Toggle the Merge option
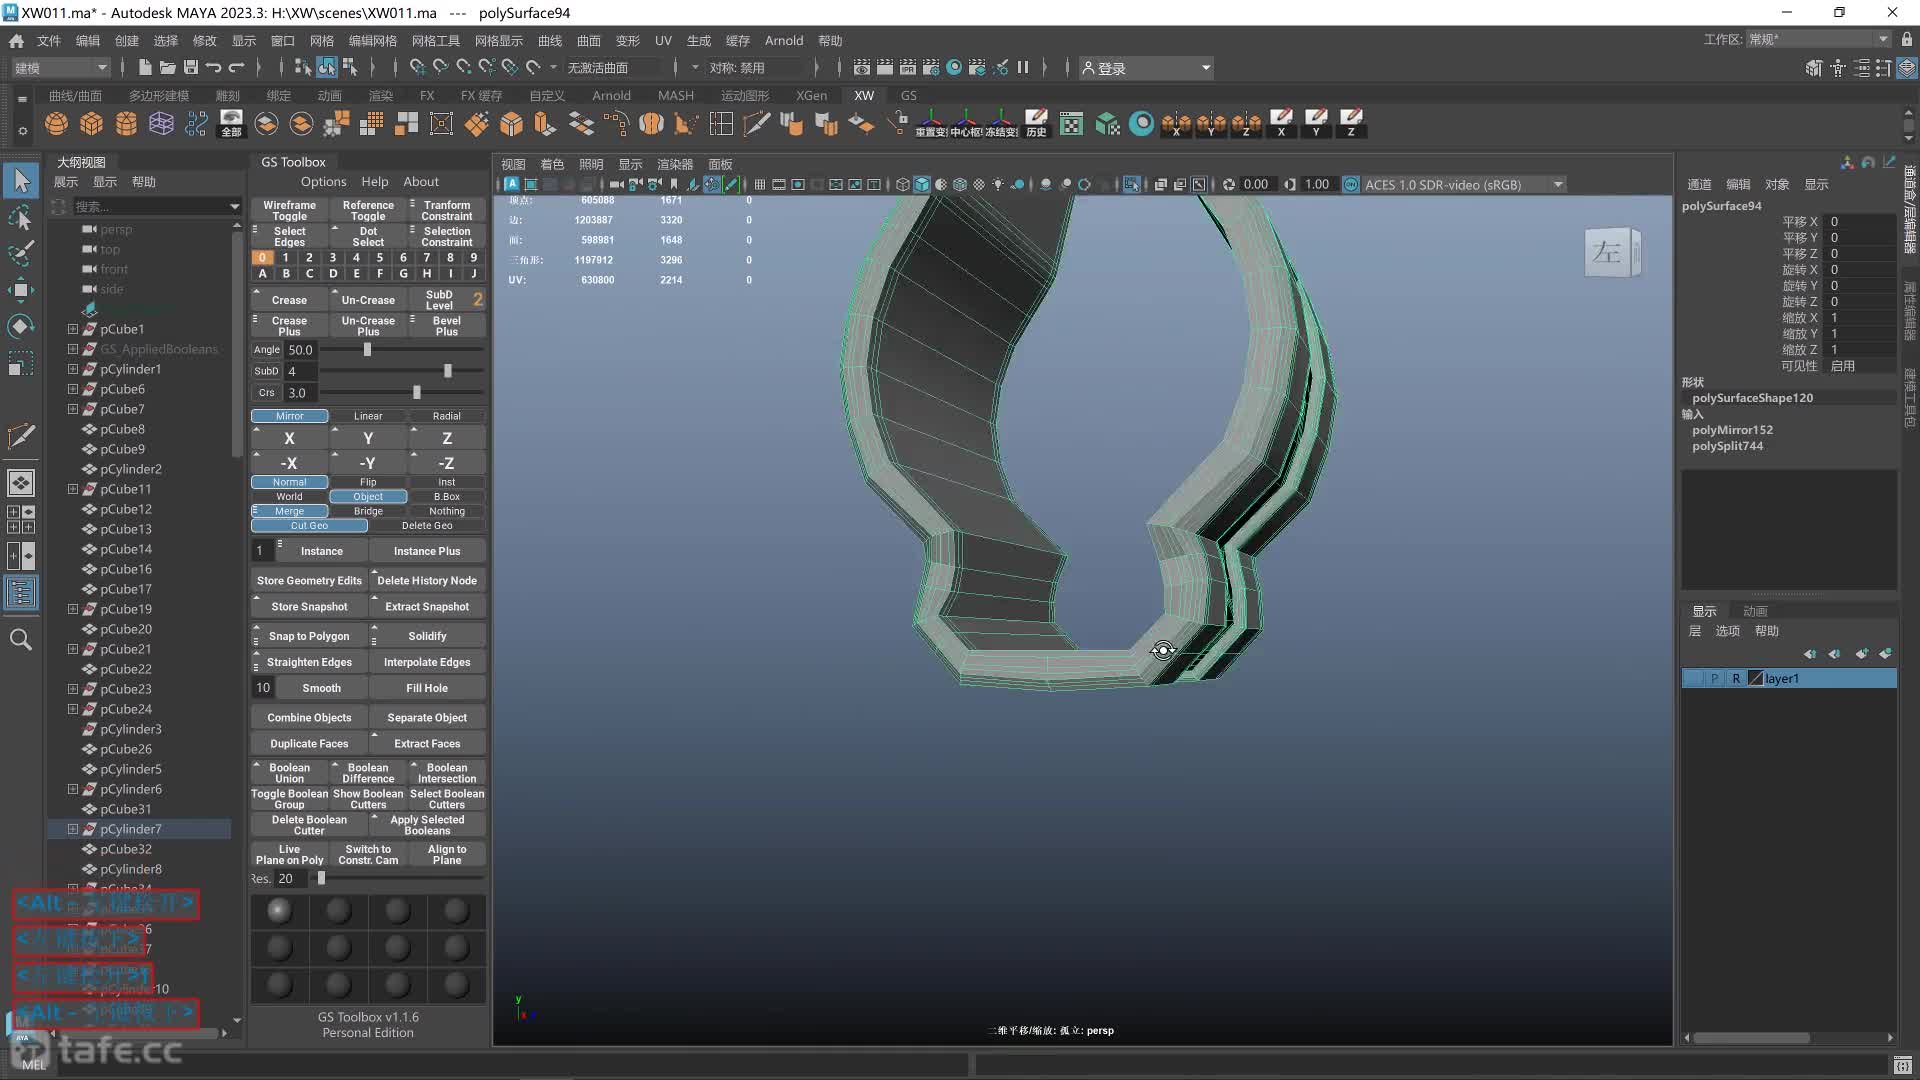Image resolution: width=1920 pixels, height=1080 pixels. point(289,511)
